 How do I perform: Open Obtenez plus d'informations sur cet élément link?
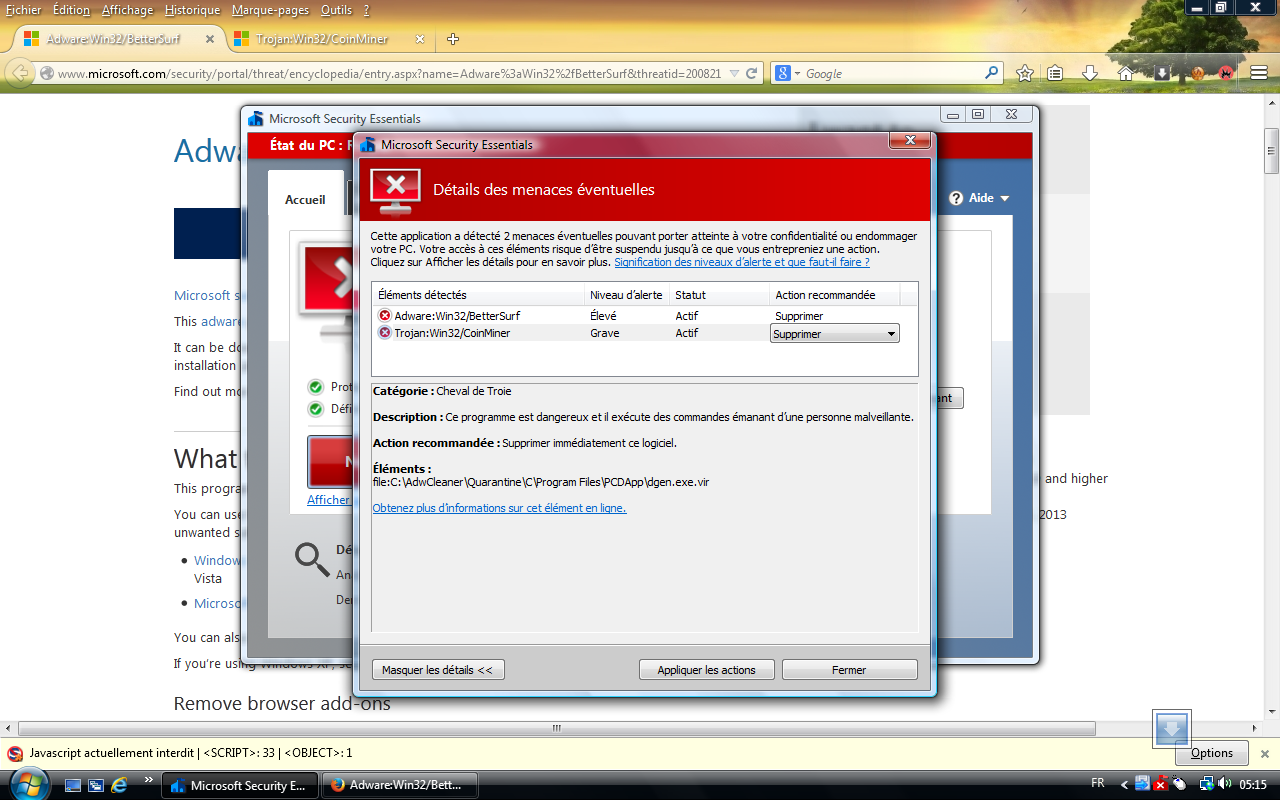(499, 508)
